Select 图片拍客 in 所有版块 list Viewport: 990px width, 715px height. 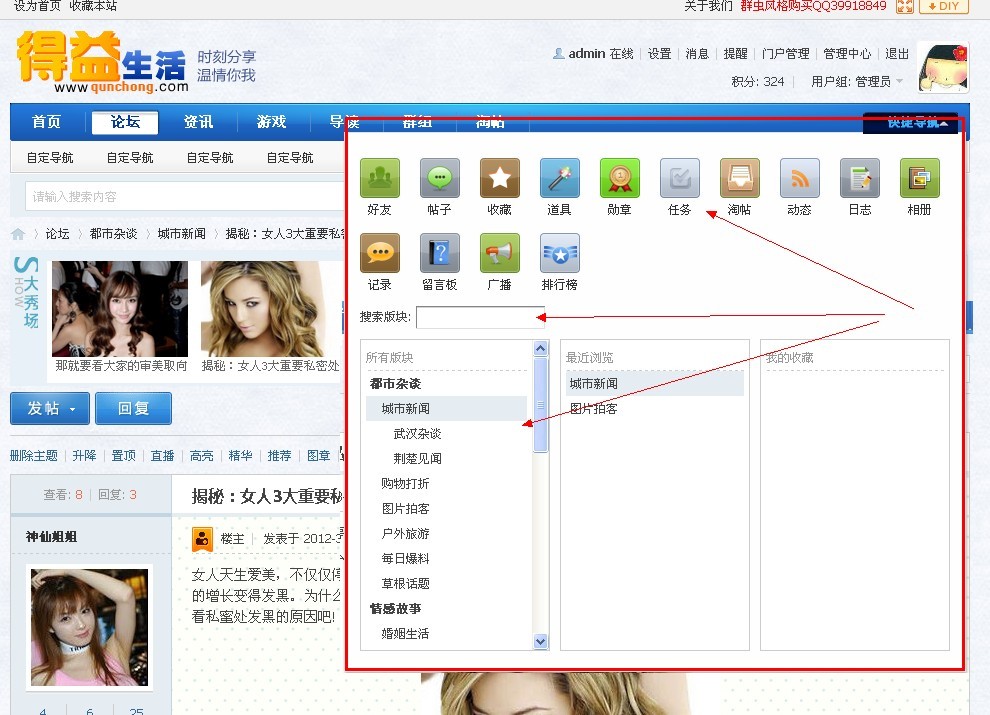[x=405, y=508]
